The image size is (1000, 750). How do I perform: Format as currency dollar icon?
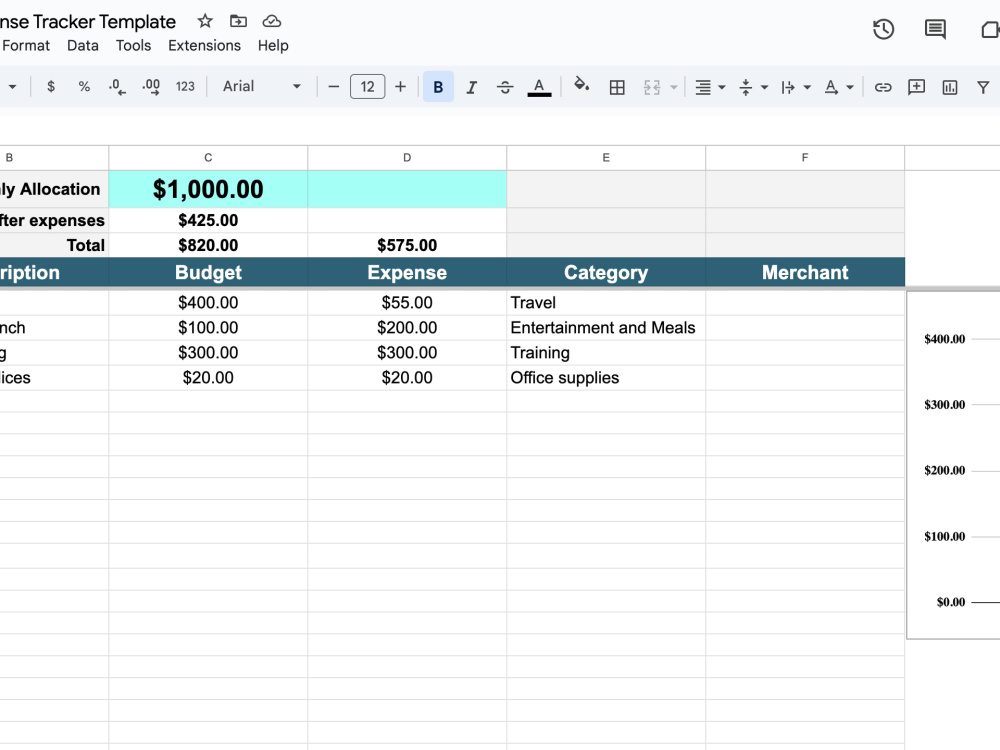click(51, 86)
